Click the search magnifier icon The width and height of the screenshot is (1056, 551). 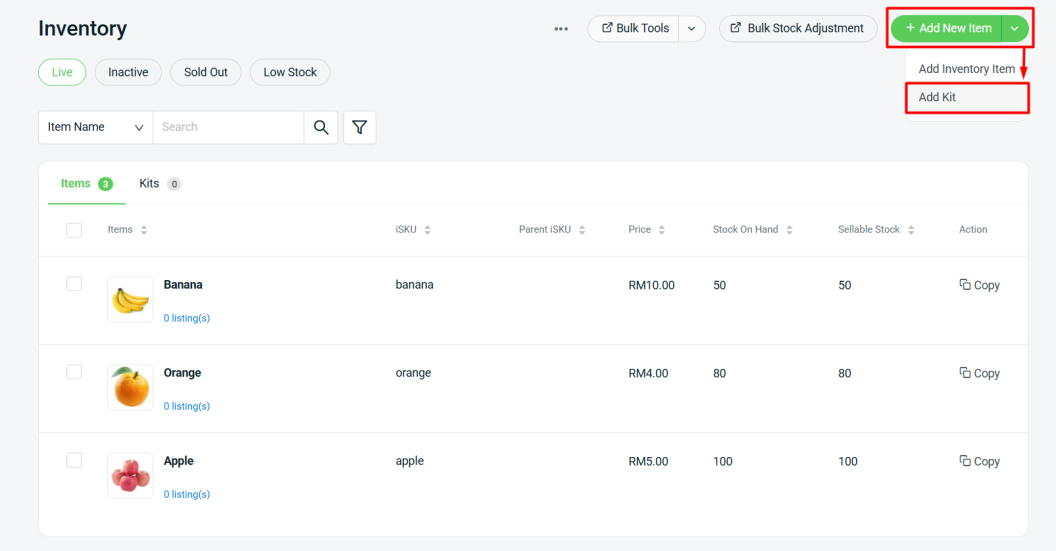pyautogui.click(x=321, y=127)
